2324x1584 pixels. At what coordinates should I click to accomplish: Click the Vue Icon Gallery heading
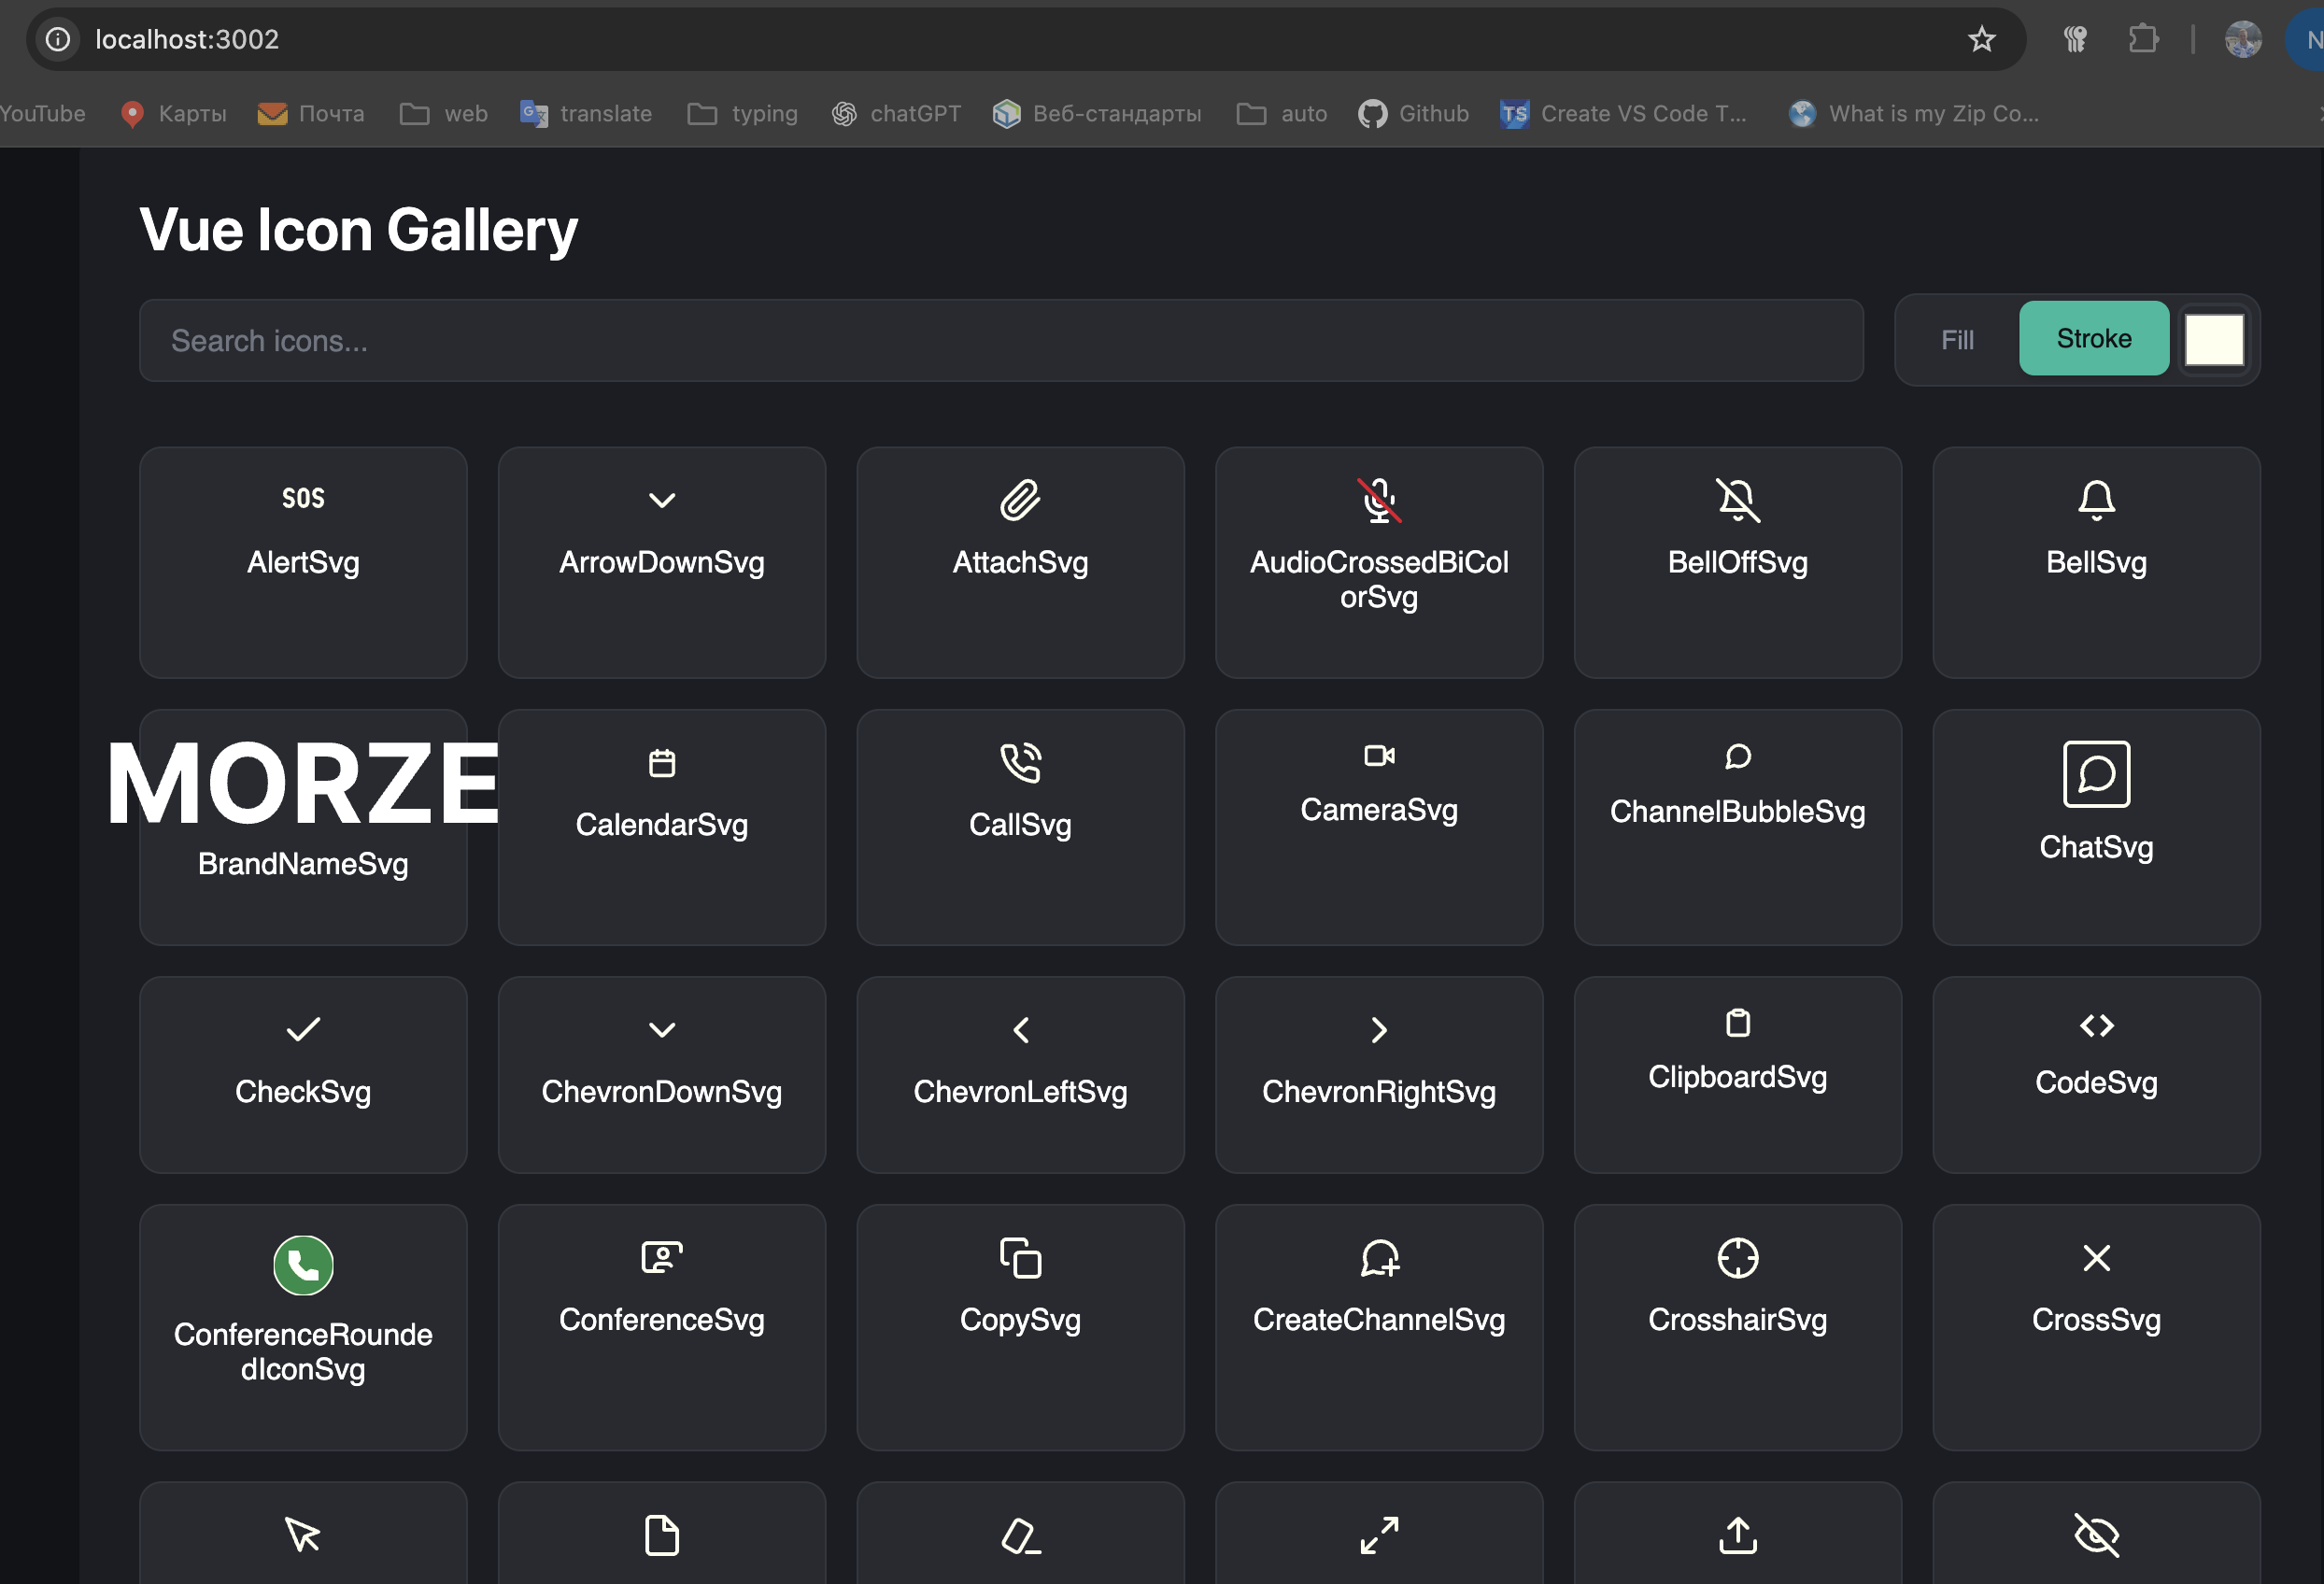[x=359, y=230]
